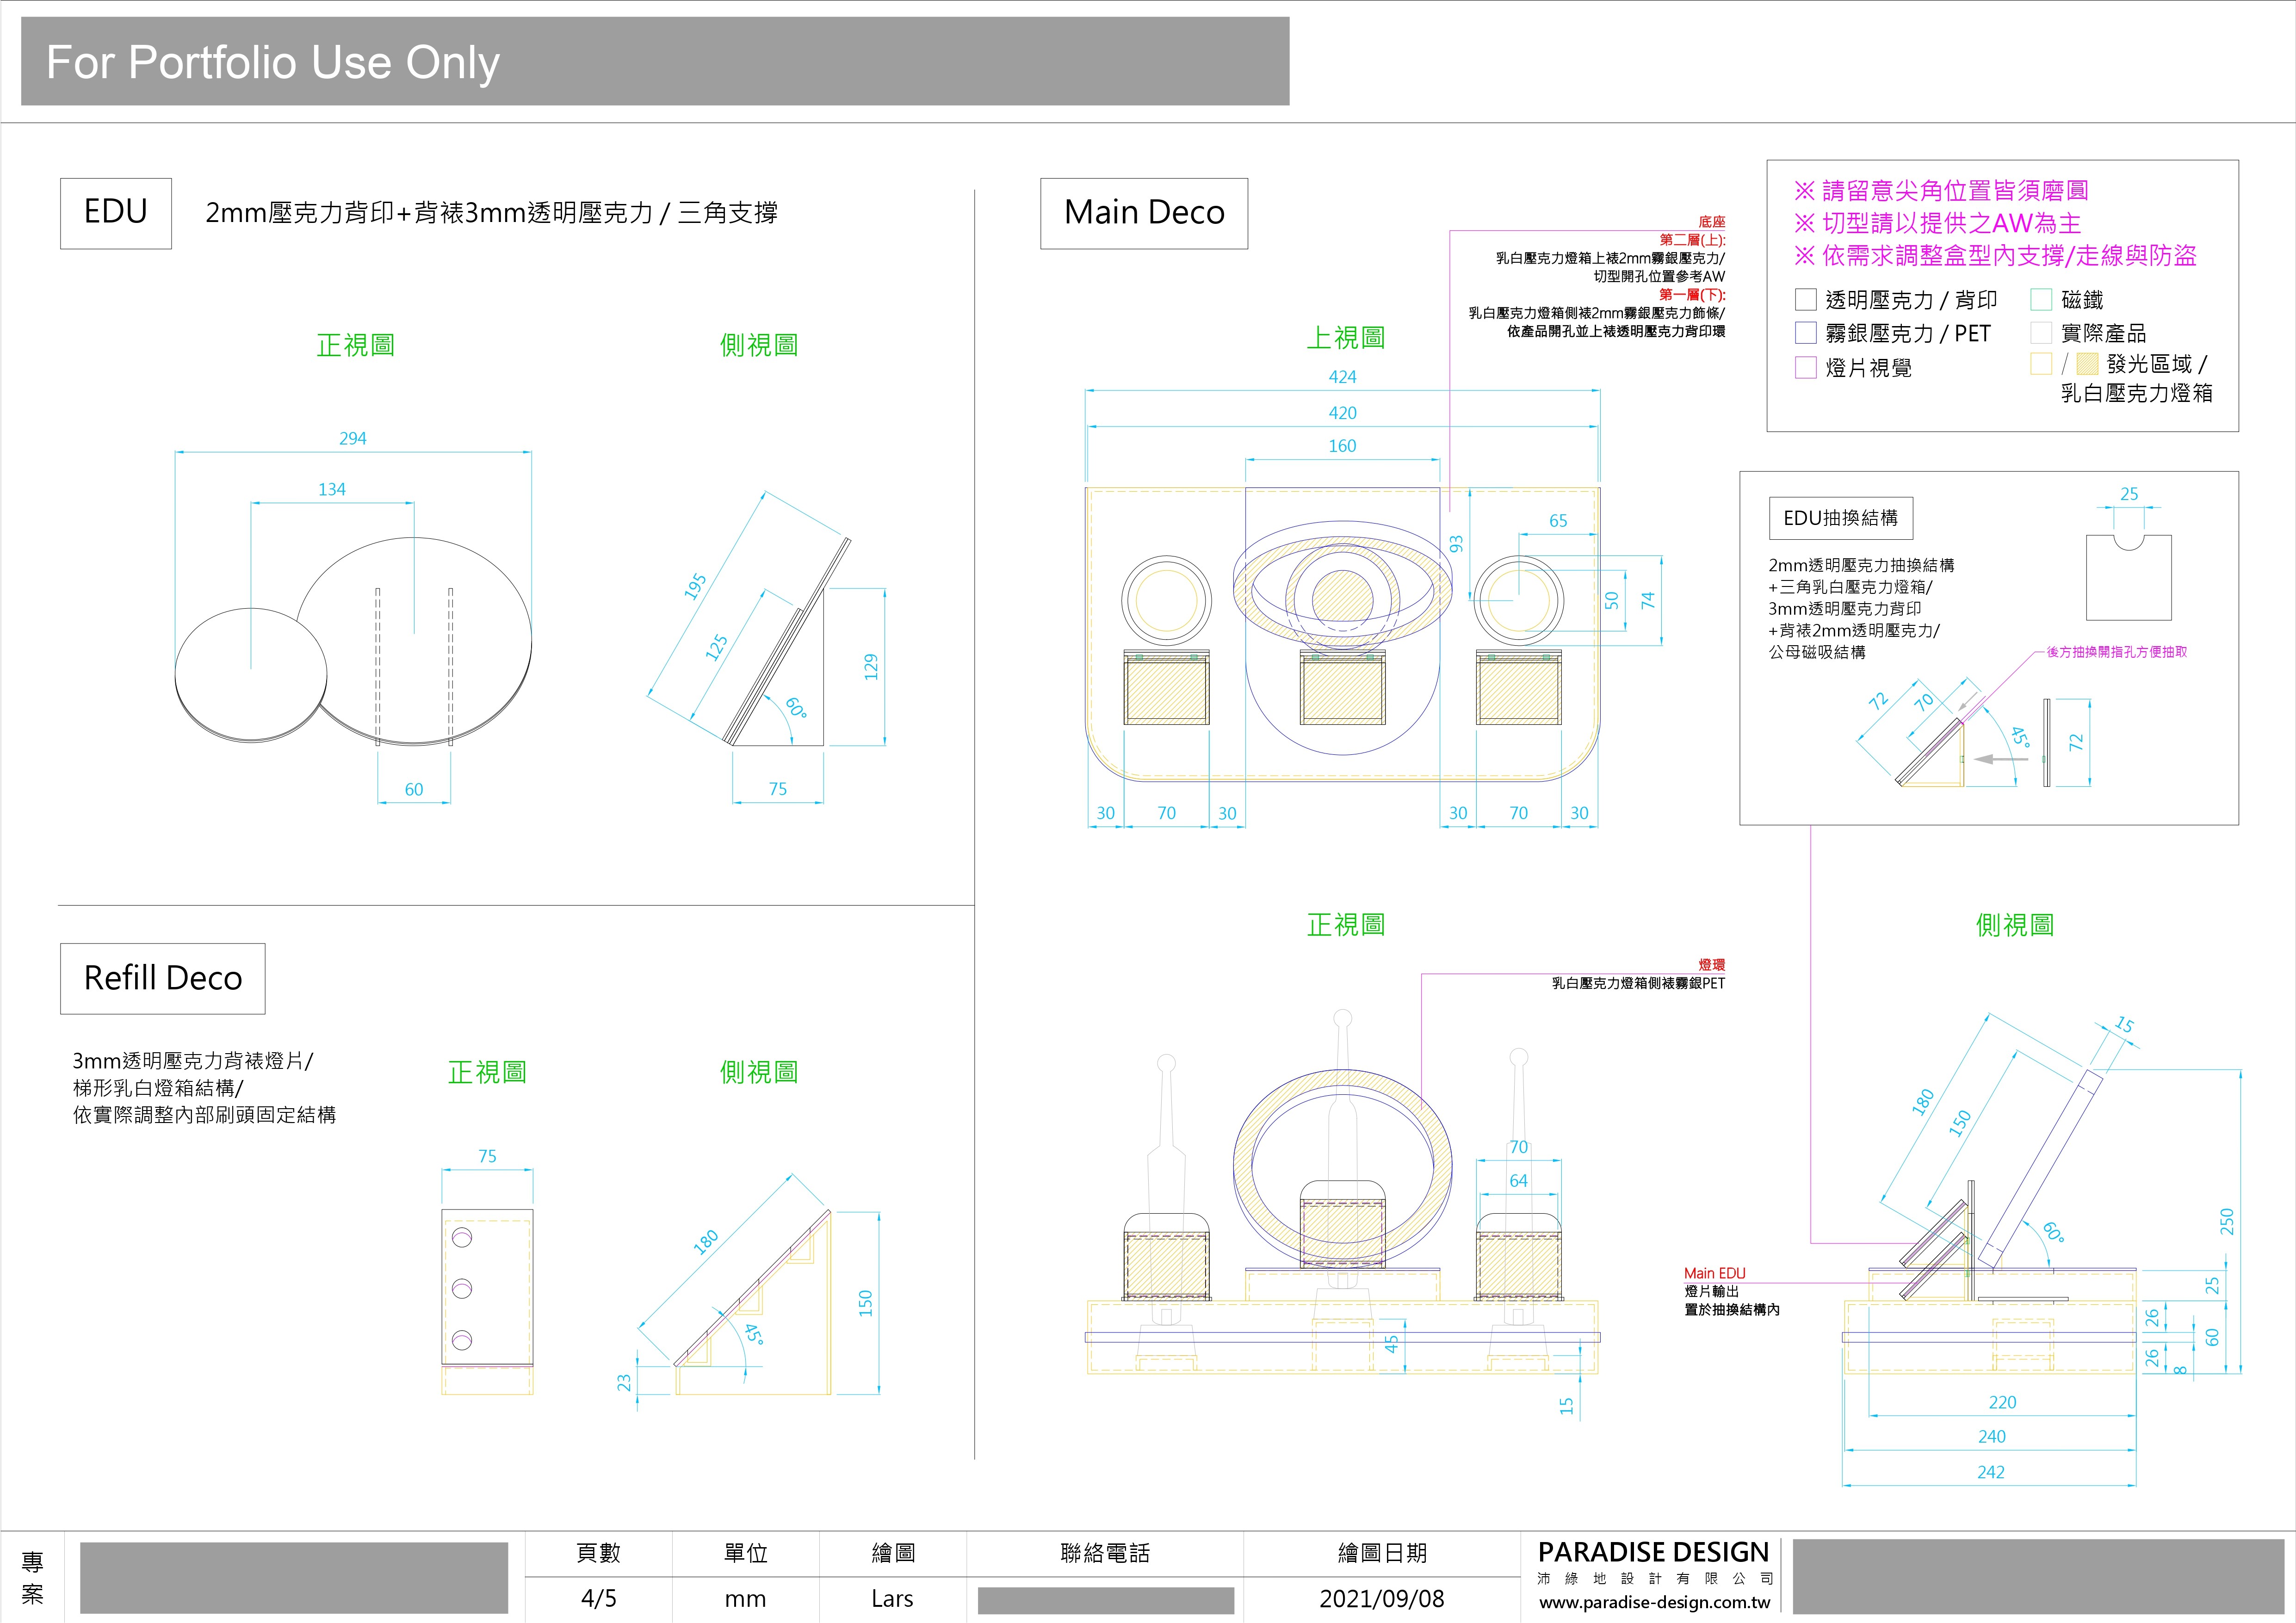Select the EDU title box
This screenshot has width=2296, height=1623.
pyautogui.click(x=116, y=213)
